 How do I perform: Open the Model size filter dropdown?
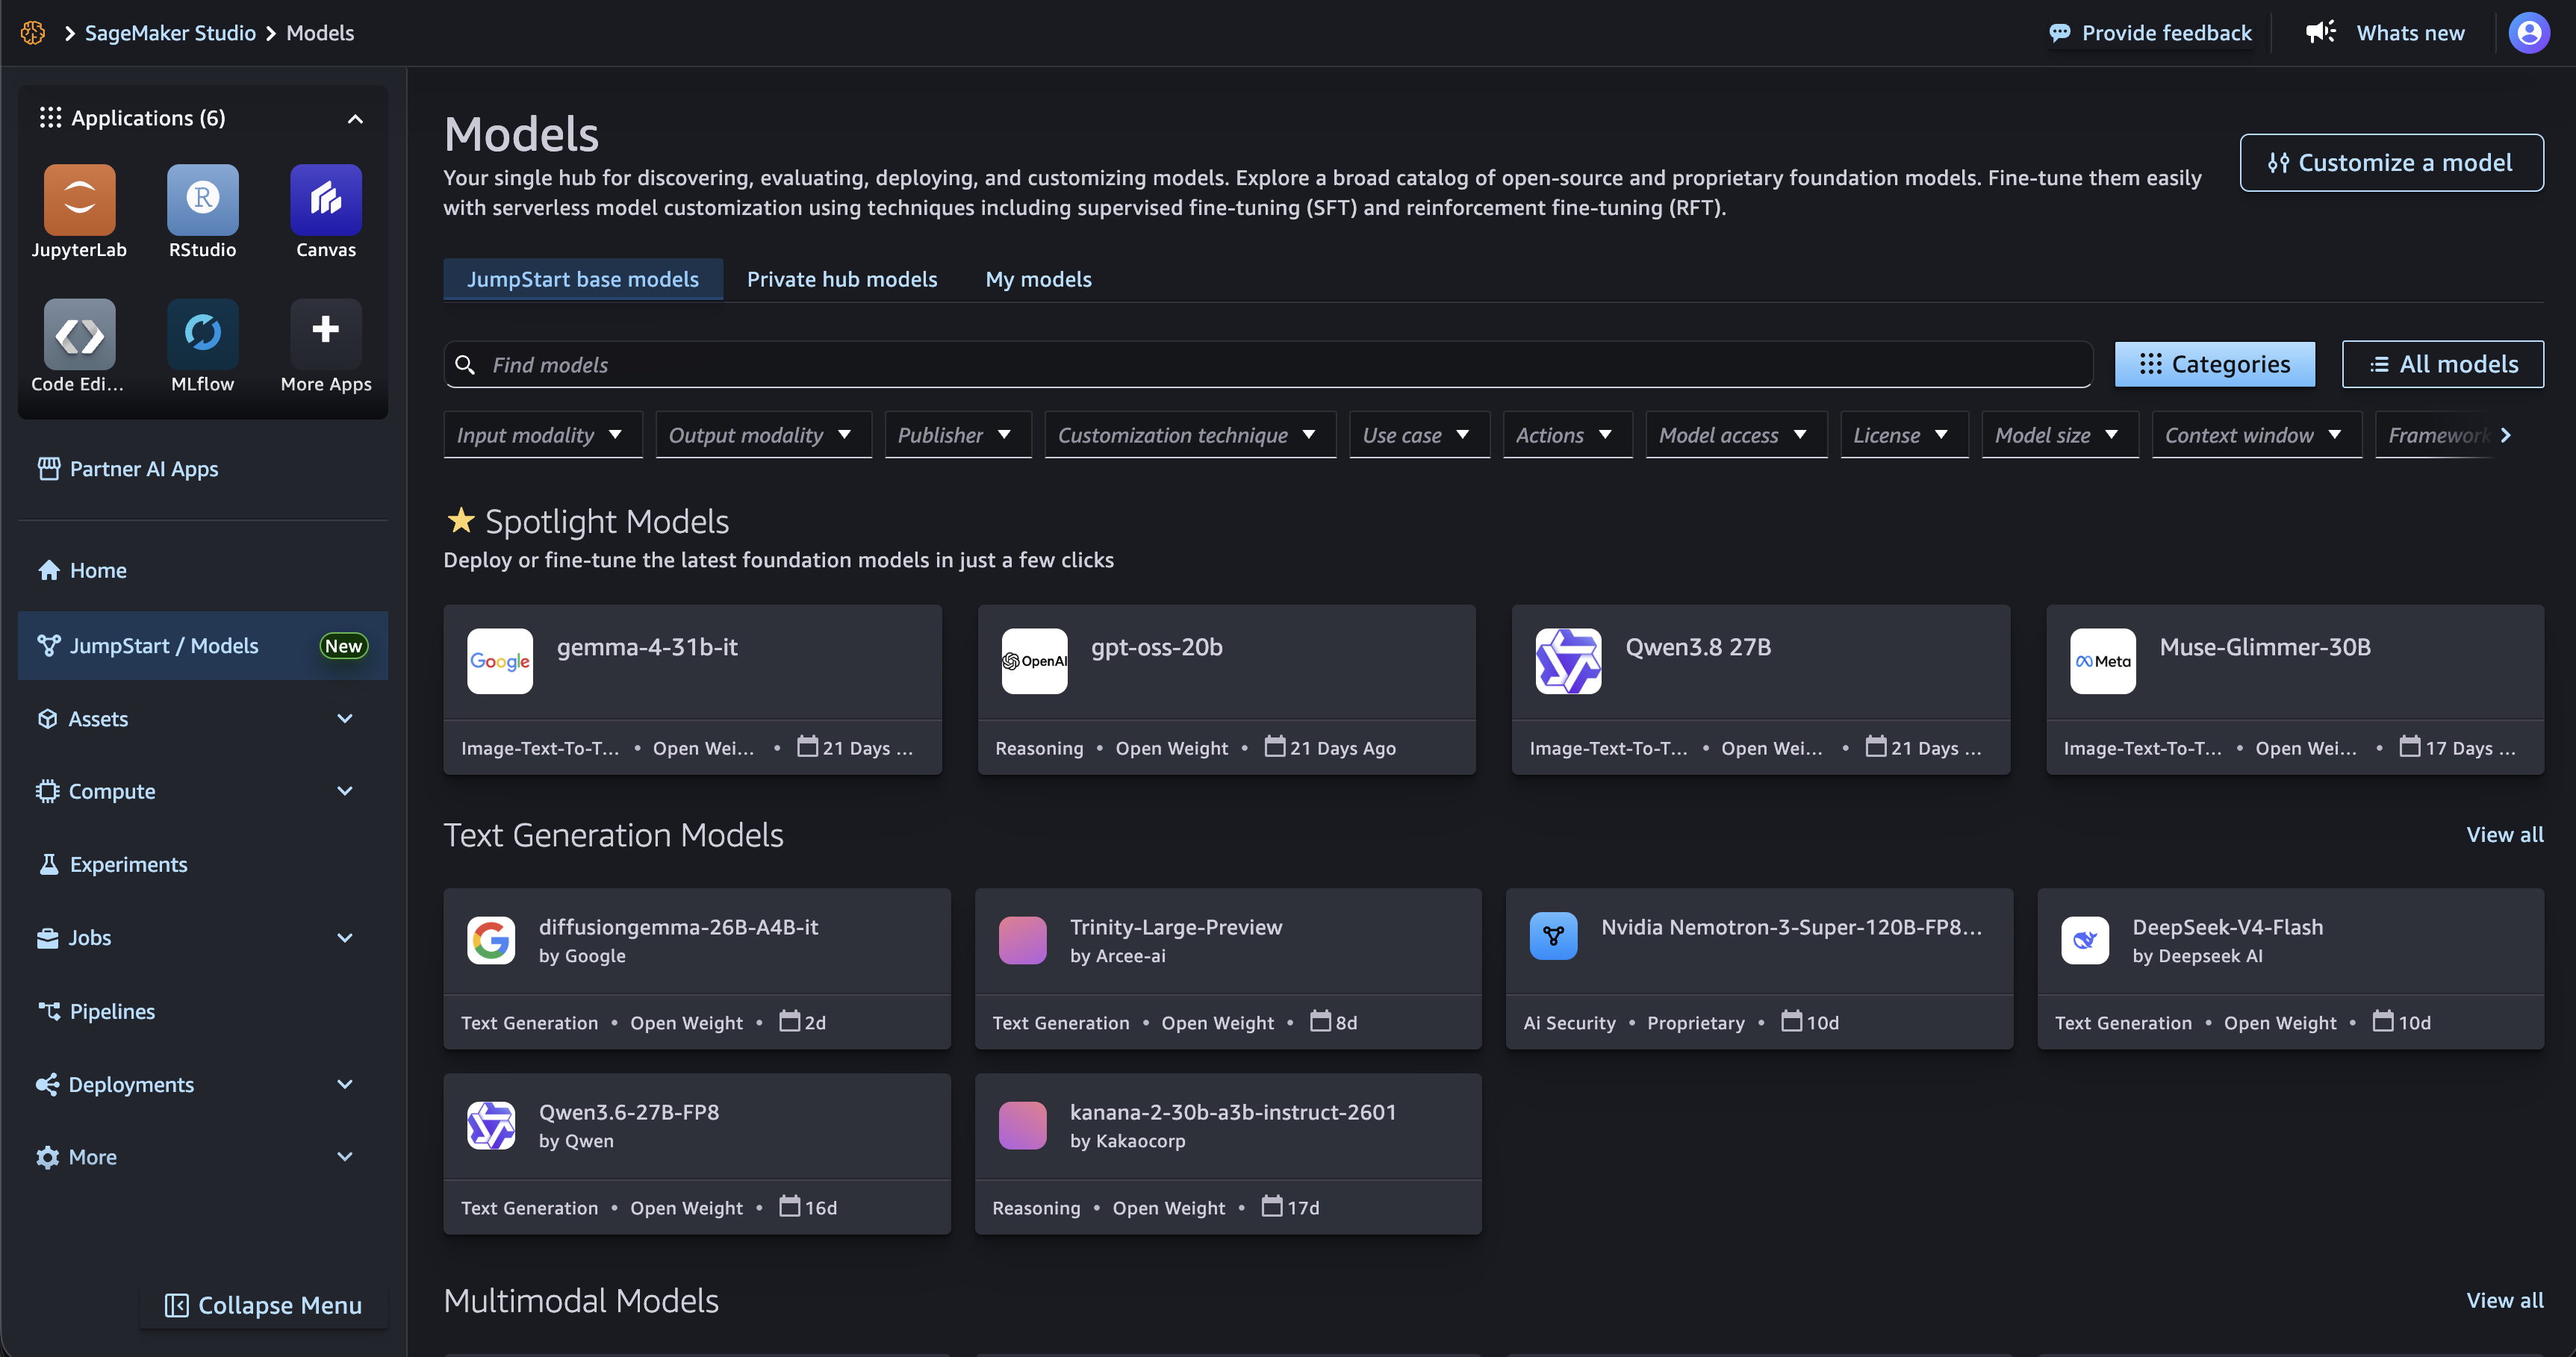(x=2059, y=435)
